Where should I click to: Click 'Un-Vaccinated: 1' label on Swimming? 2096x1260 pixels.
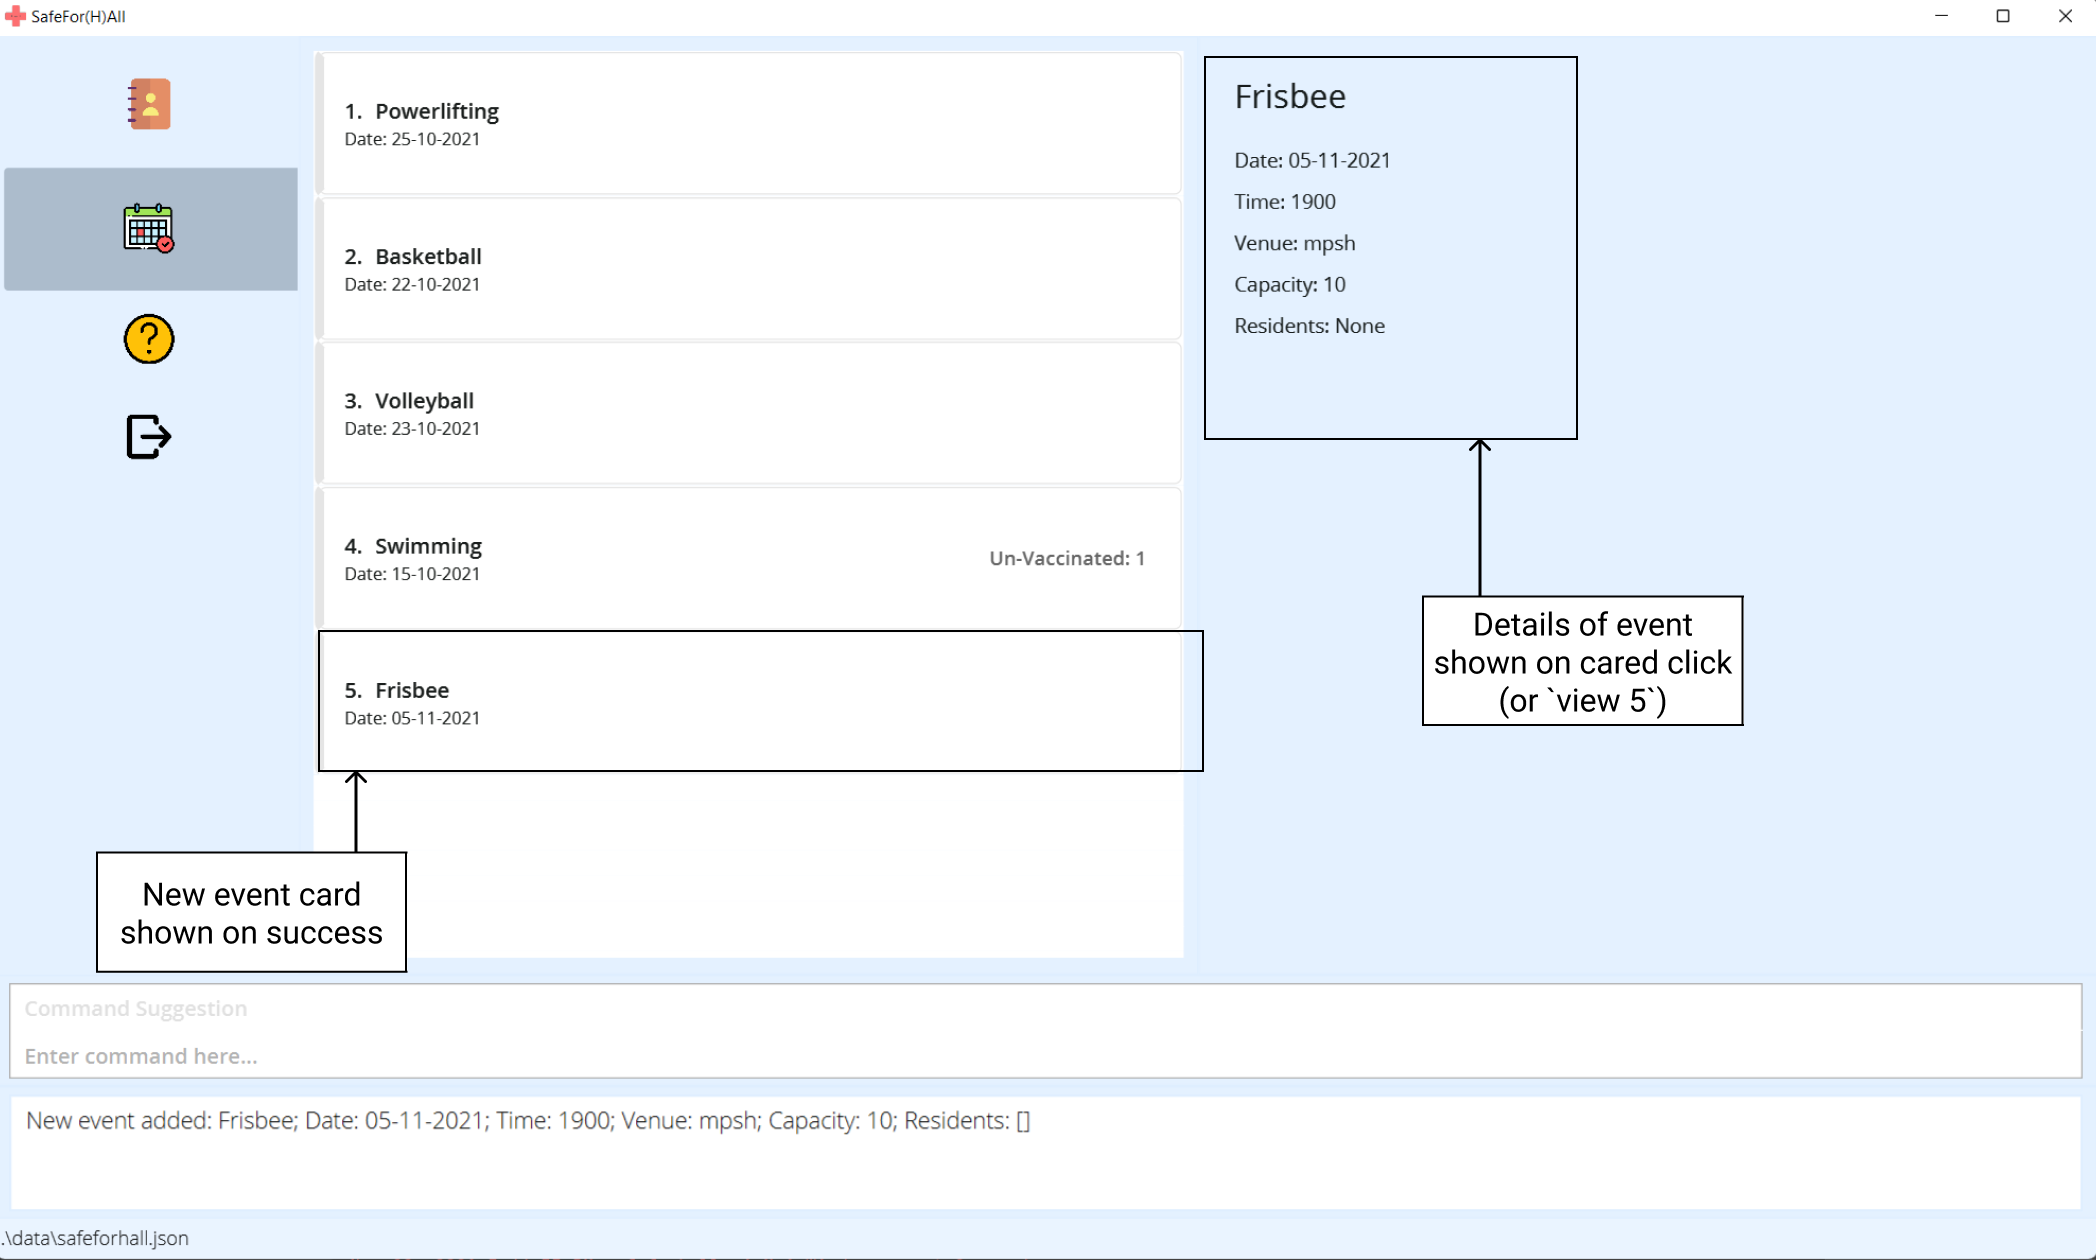1067,558
